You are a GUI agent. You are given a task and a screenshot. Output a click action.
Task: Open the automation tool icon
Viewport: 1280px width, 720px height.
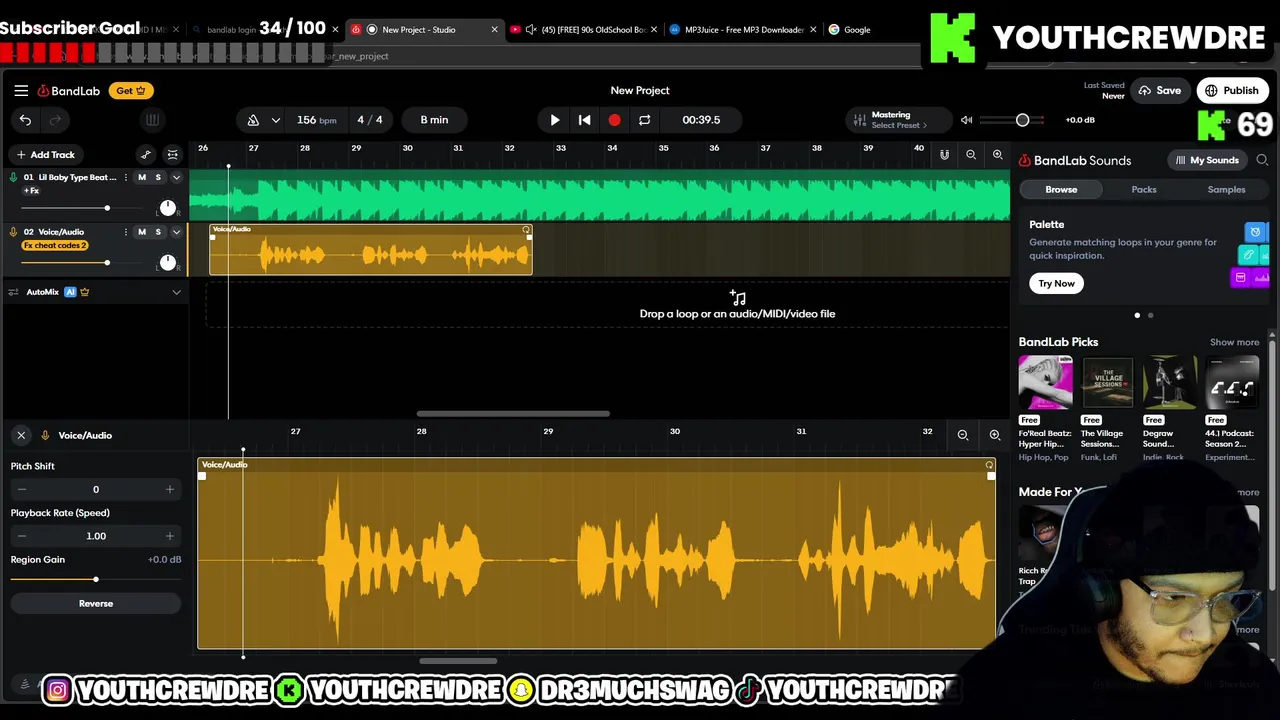point(146,155)
